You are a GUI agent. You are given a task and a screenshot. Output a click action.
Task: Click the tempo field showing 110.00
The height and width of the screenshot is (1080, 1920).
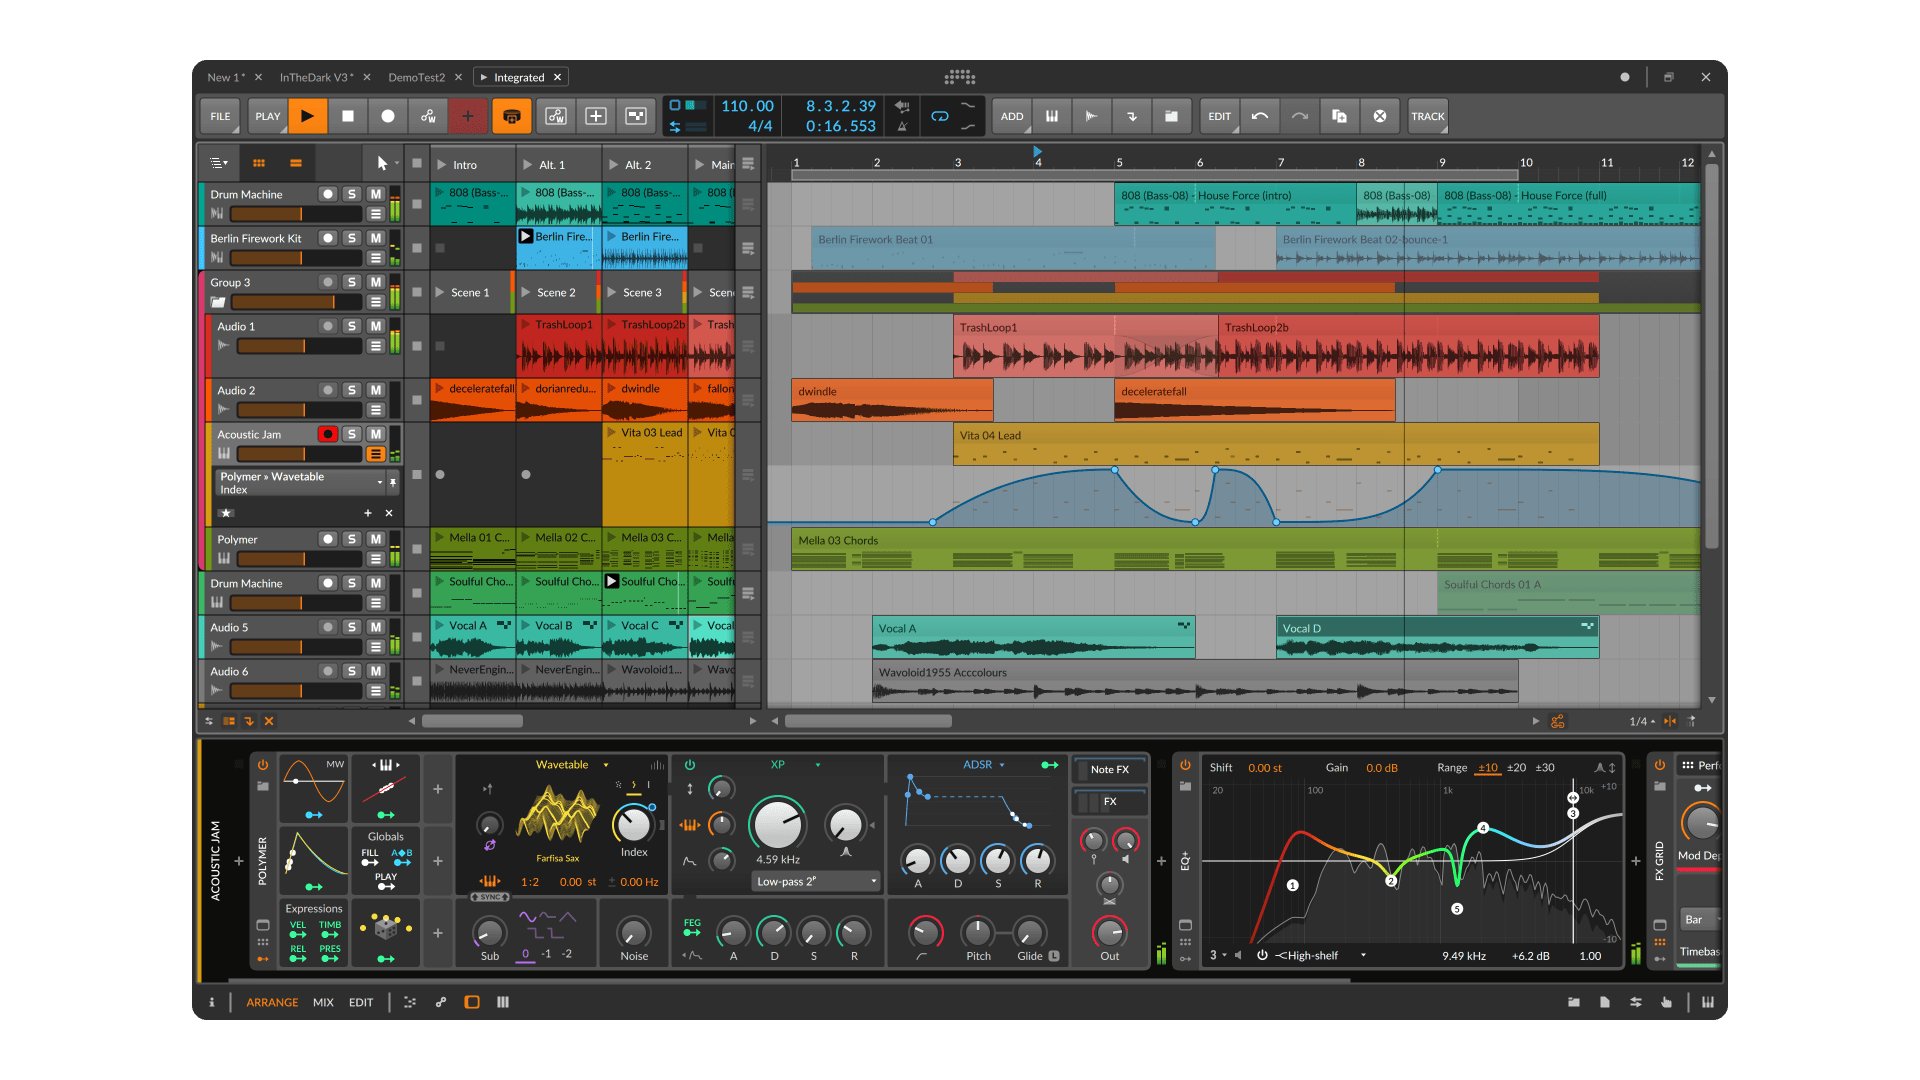pyautogui.click(x=747, y=106)
